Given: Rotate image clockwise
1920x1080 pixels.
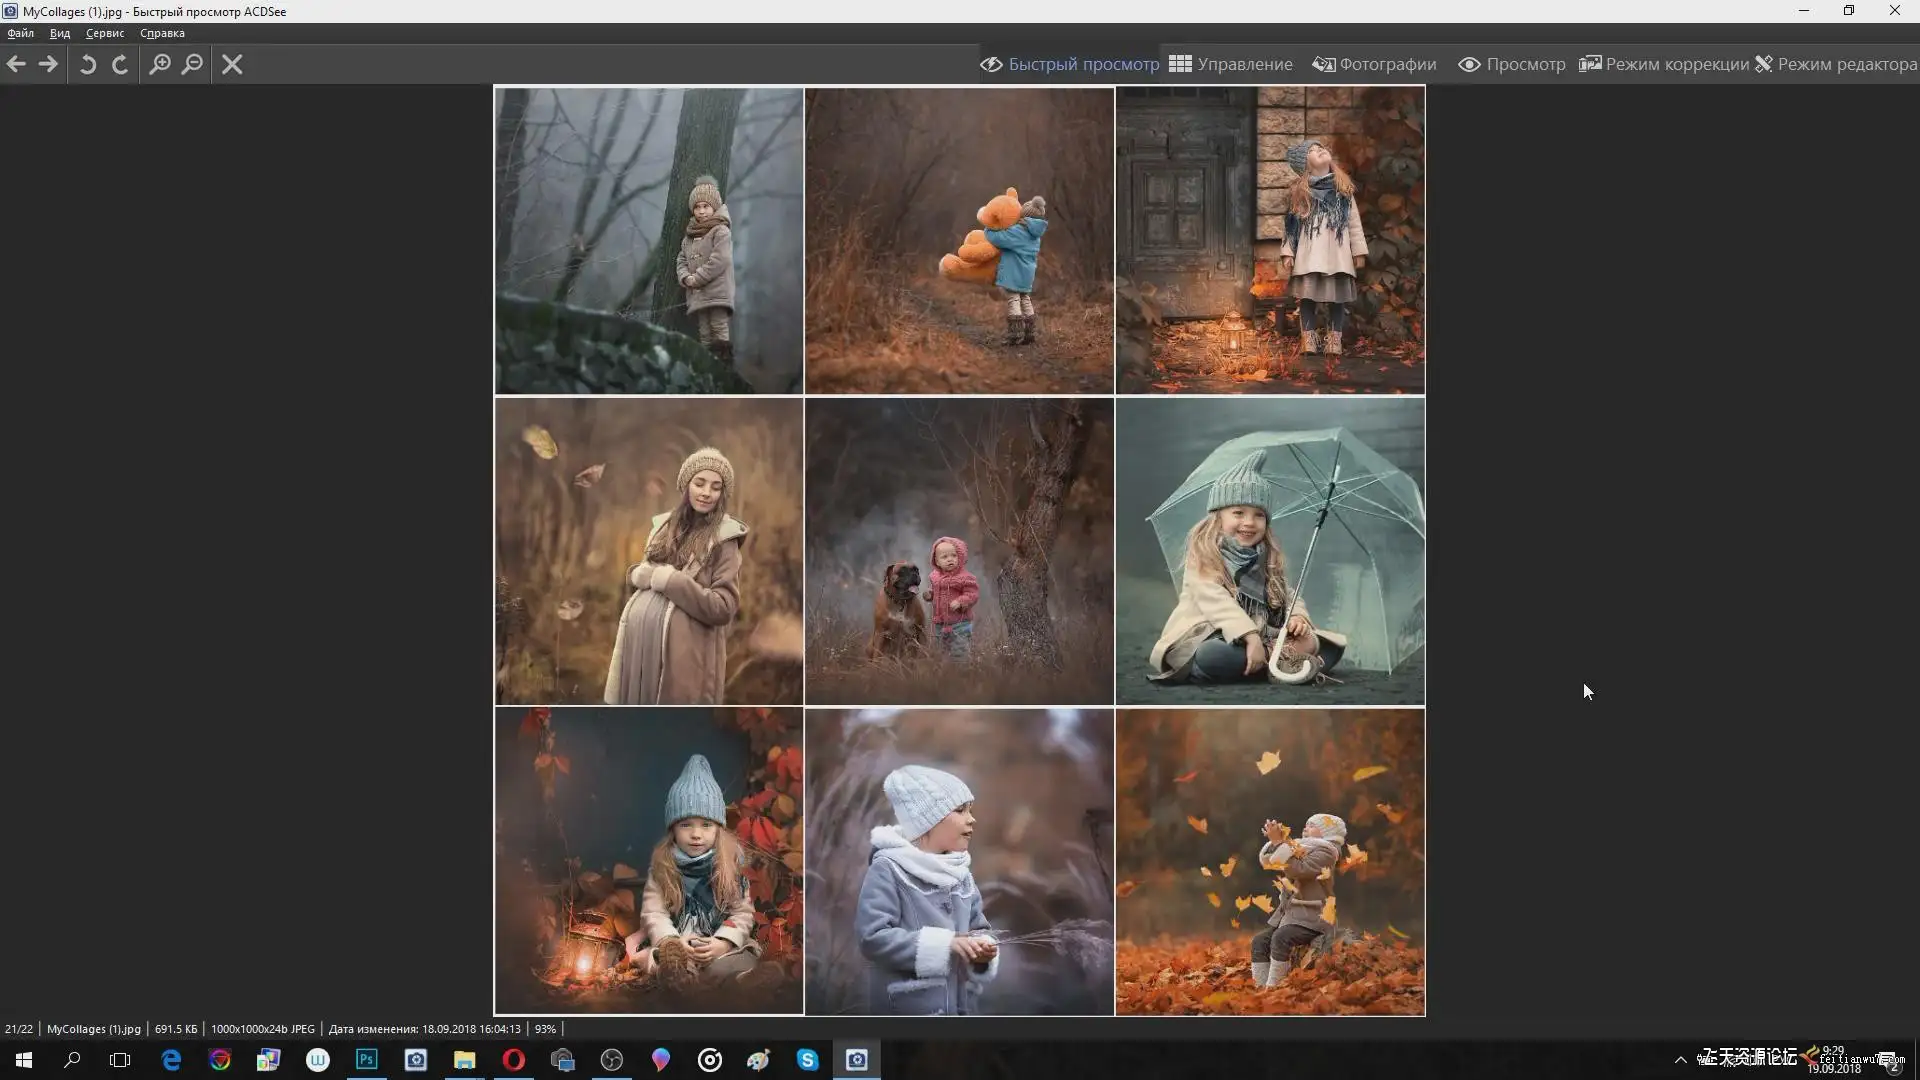Looking at the screenshot, I should [x=120, y=64].
